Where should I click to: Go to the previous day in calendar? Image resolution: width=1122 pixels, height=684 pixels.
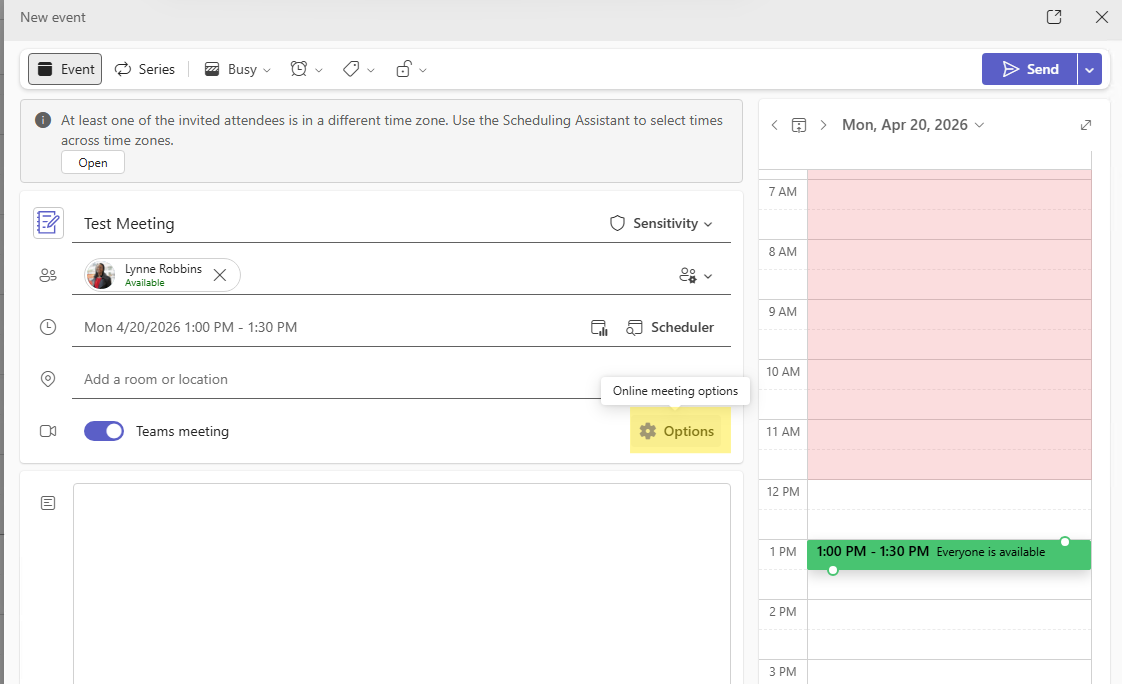[x=774, y=125]
